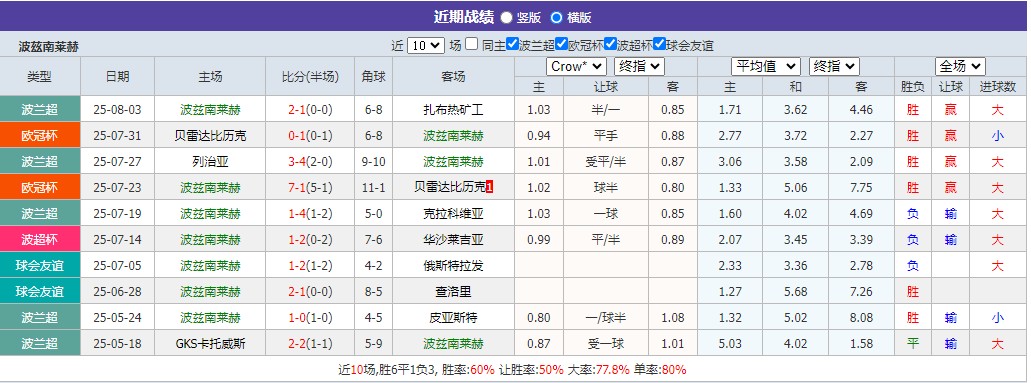Click the 角球 column header

pos(373,76)
